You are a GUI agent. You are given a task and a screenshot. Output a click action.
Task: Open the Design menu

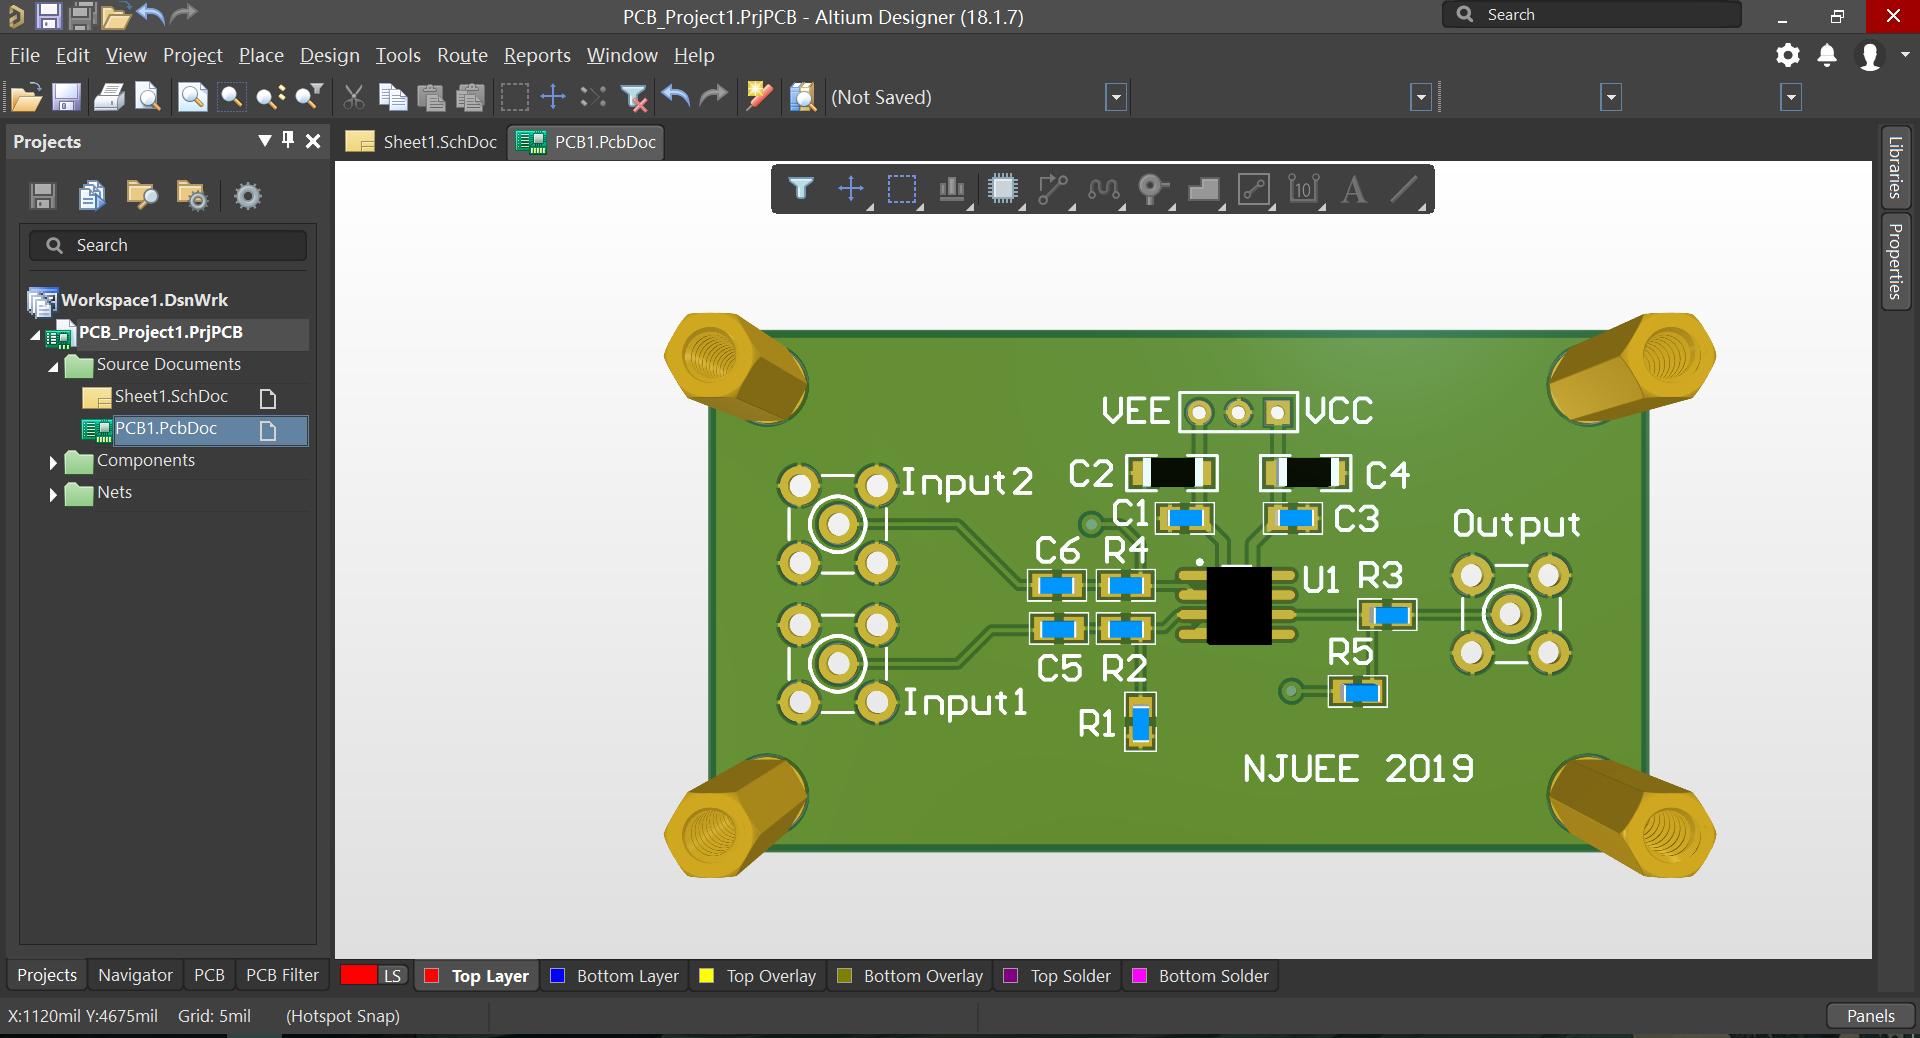coord(329,55)
